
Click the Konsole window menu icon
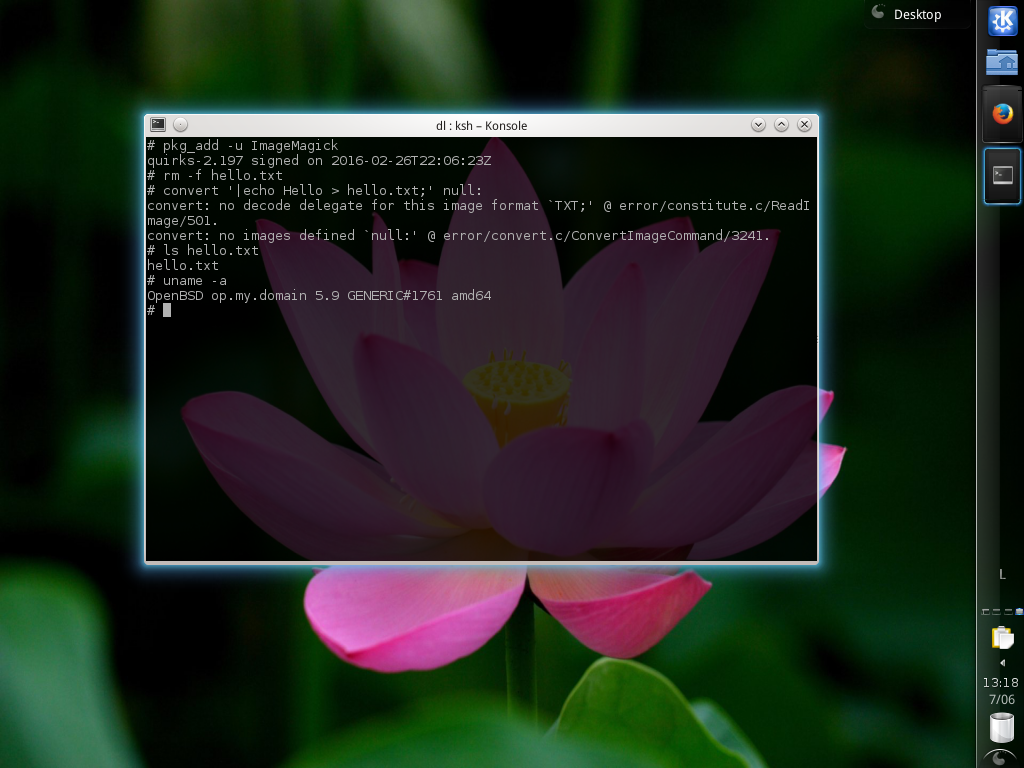click(x=158, y=125)
